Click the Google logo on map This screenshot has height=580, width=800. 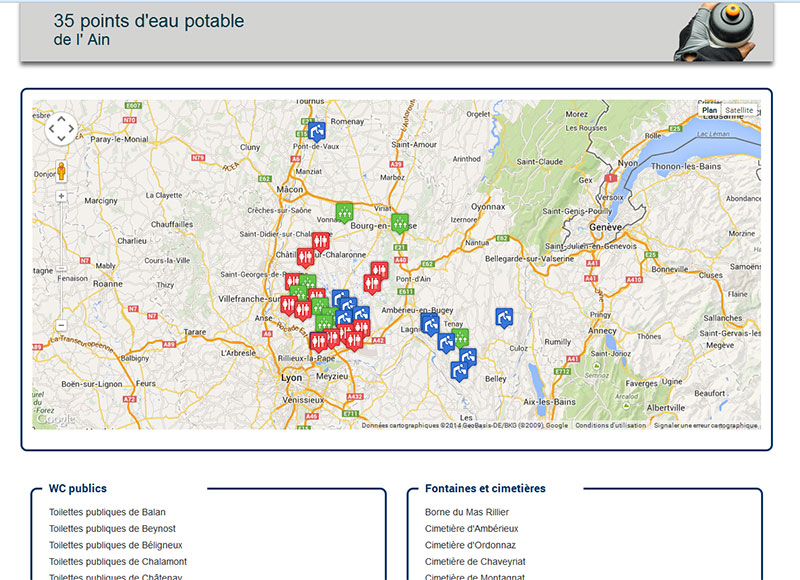(x=56, y=419)
